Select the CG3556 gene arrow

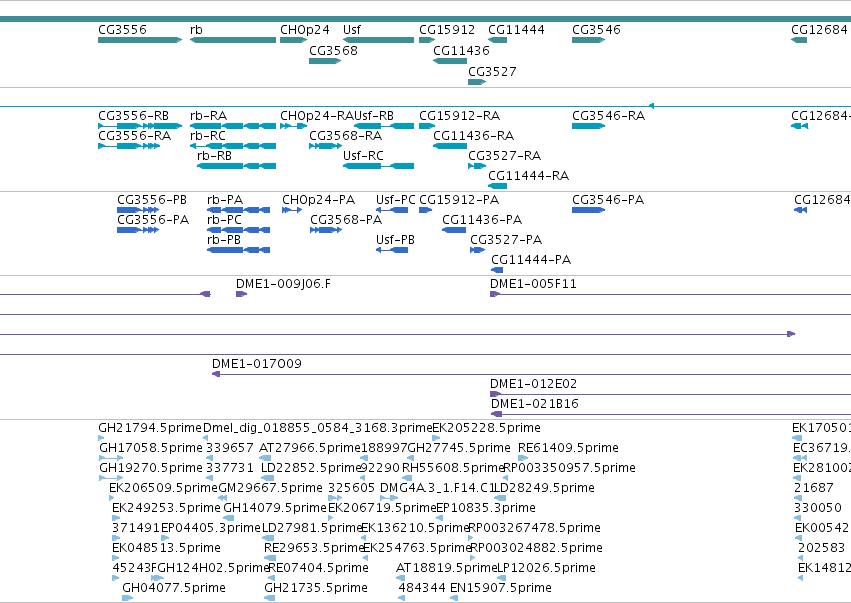click(x=140, y=40)
